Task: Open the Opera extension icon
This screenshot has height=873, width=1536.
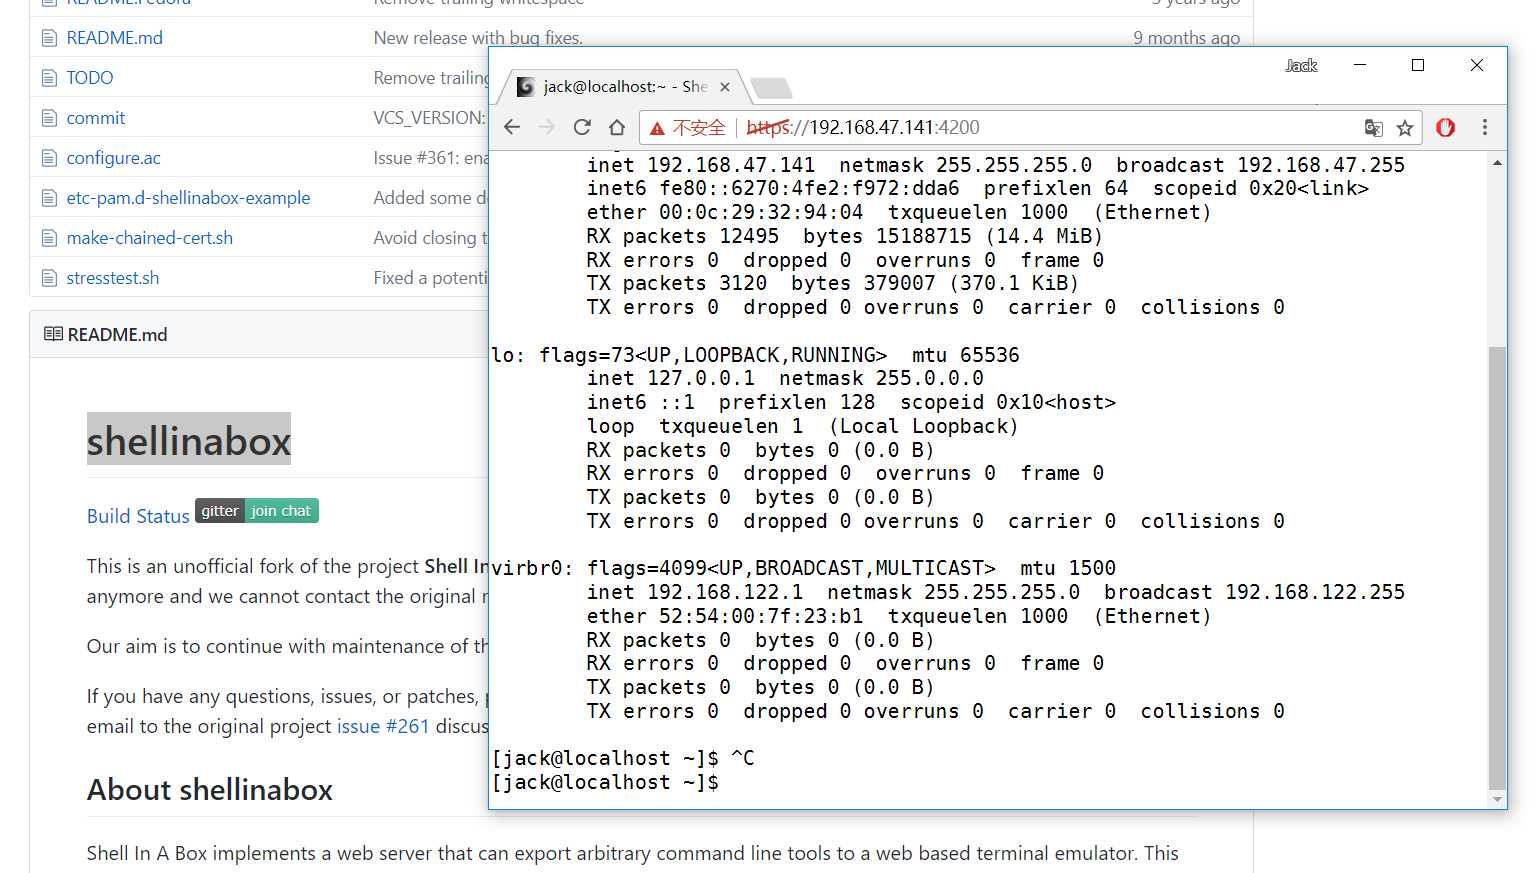Action: click(x=1445, y=127)
